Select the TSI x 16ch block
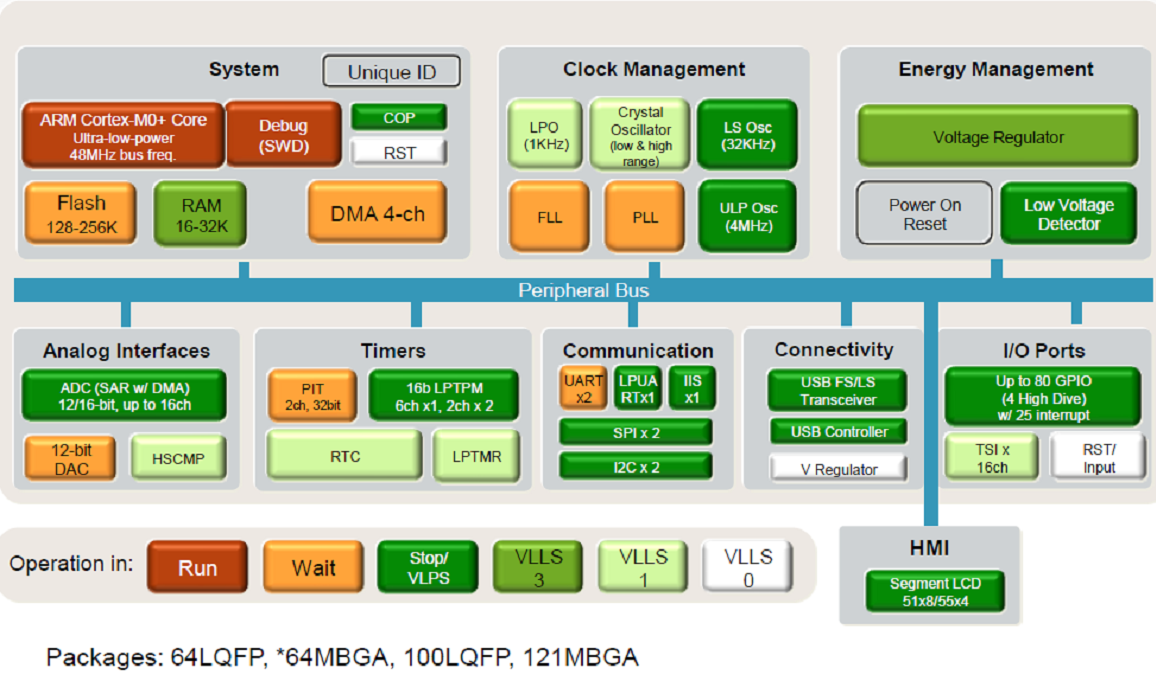 pos(992,457)
